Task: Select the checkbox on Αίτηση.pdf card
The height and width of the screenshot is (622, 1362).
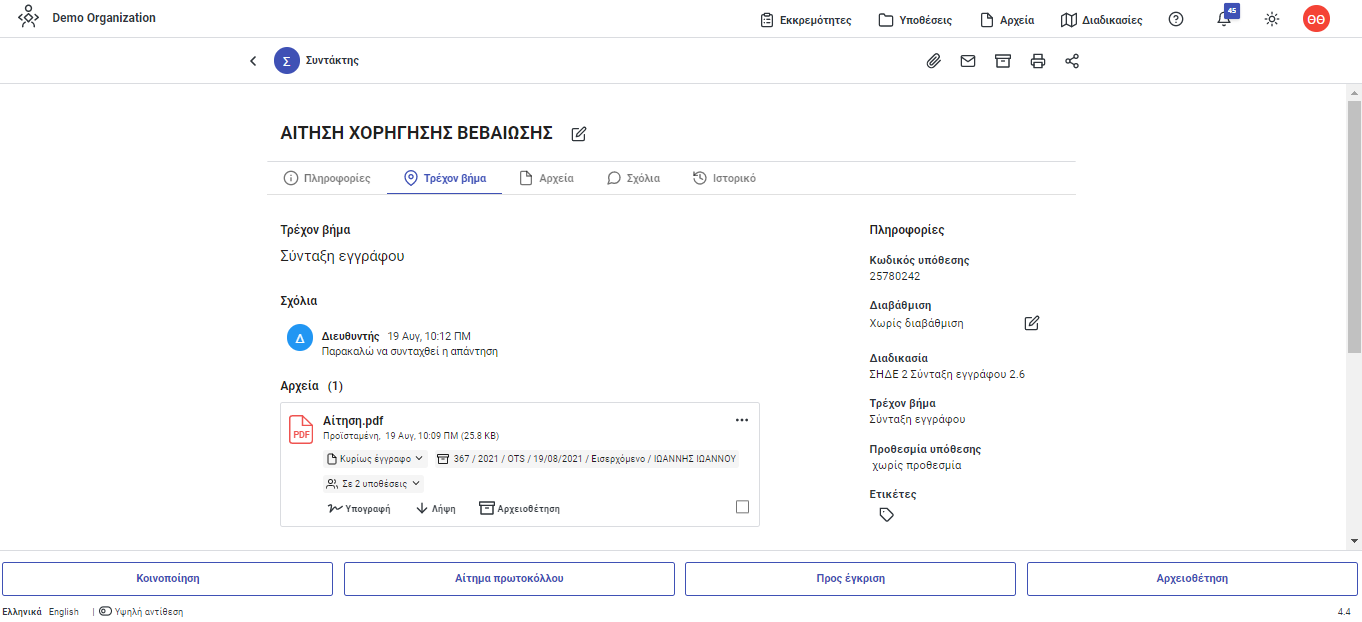Action: pyautogui.click(x=742, y=507)
